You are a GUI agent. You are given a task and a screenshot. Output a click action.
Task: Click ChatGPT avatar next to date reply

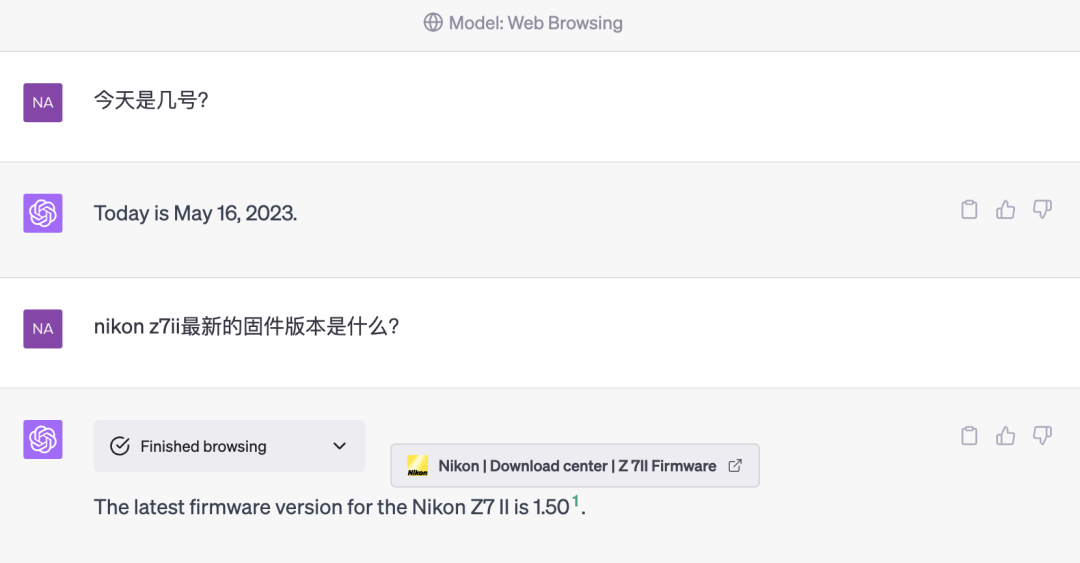(43, 213)
